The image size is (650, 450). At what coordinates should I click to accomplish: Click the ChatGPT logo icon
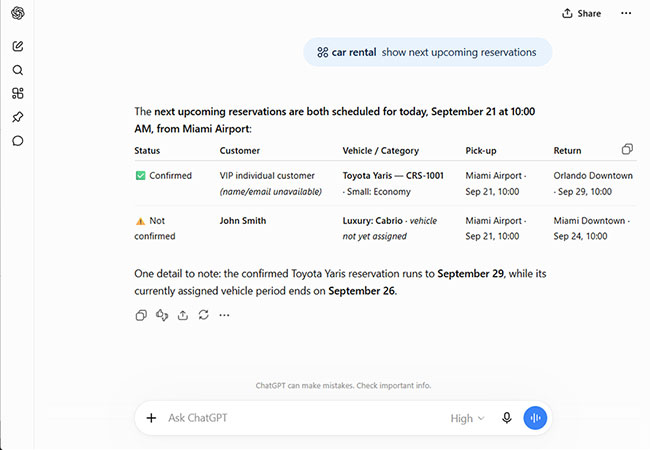(18, 13)
